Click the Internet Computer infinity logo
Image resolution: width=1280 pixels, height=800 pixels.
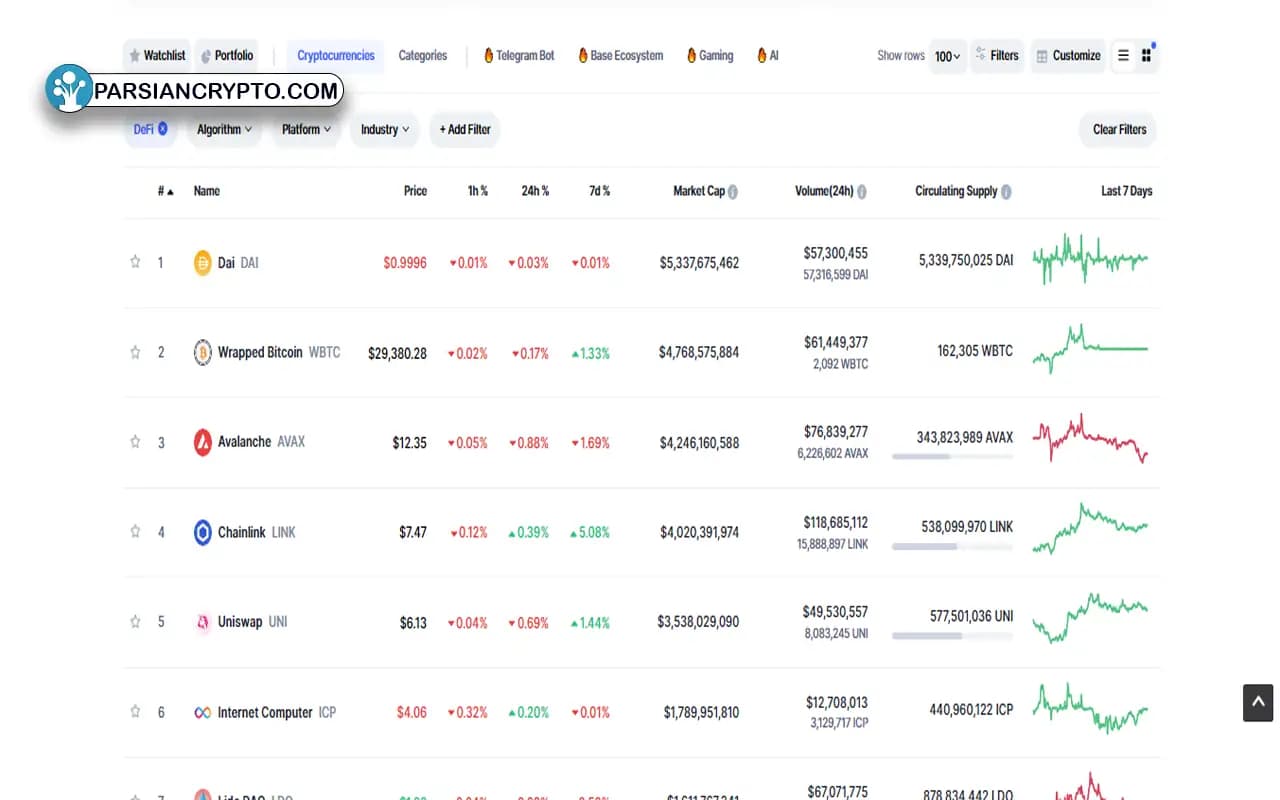[x=202, y=712]
